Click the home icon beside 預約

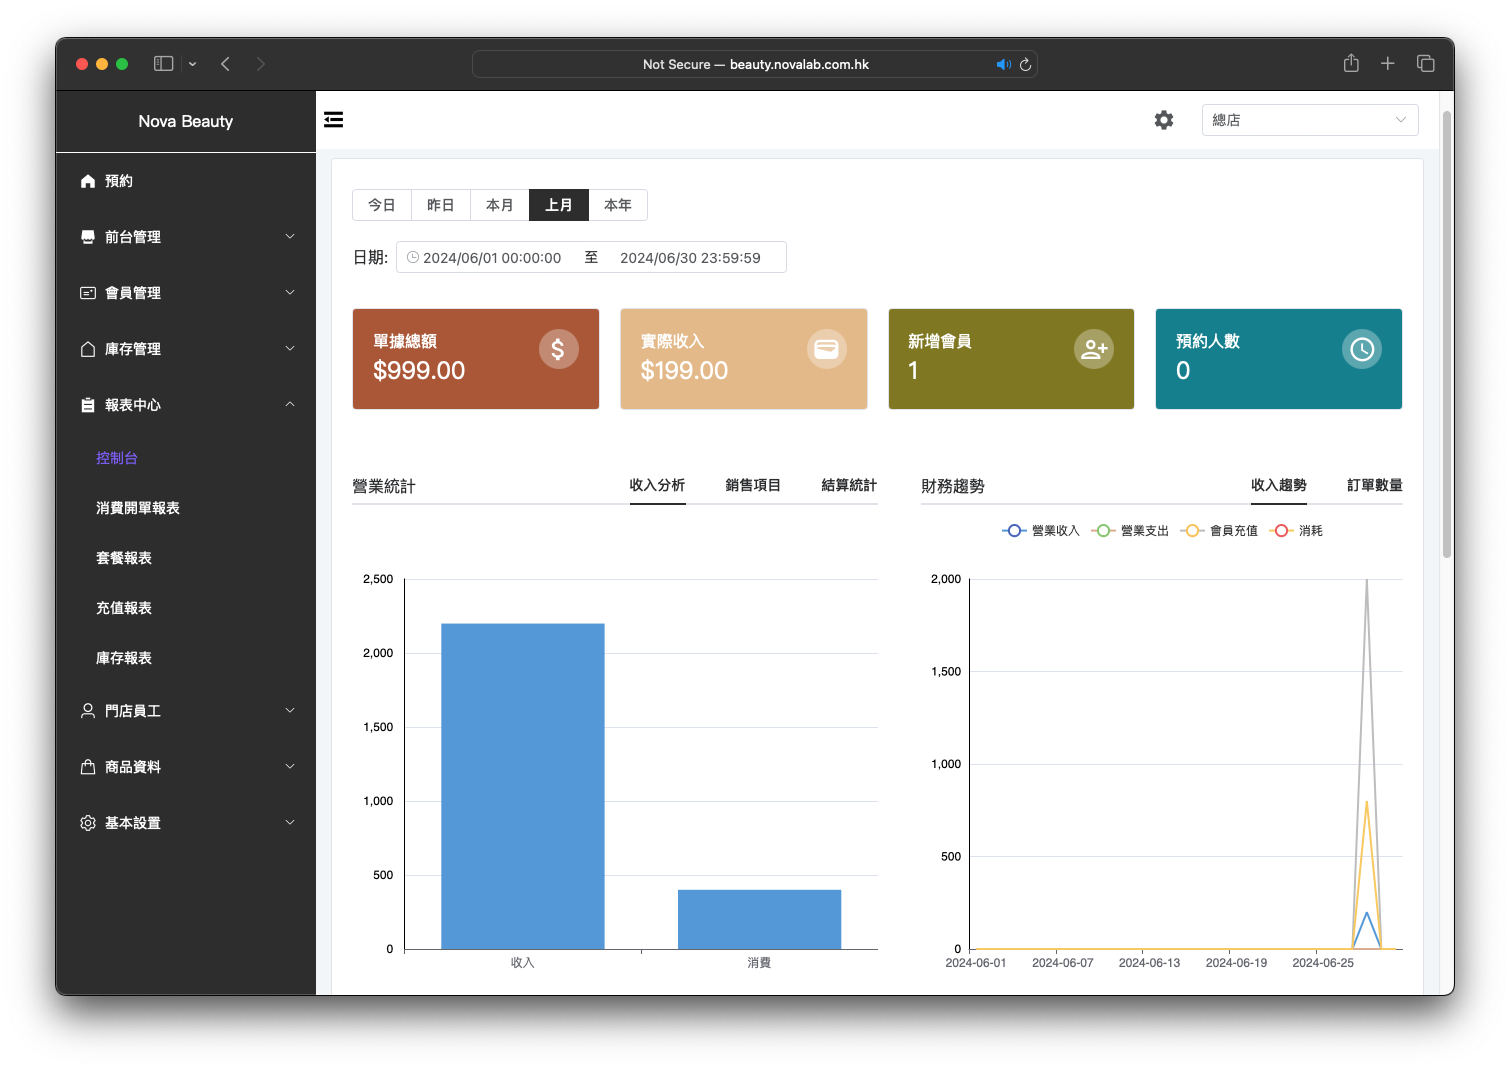coord(88,181)
